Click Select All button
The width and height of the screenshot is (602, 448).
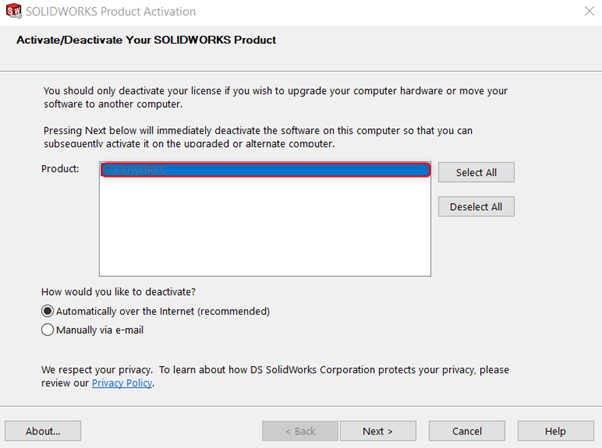click(x=476, y=172)
